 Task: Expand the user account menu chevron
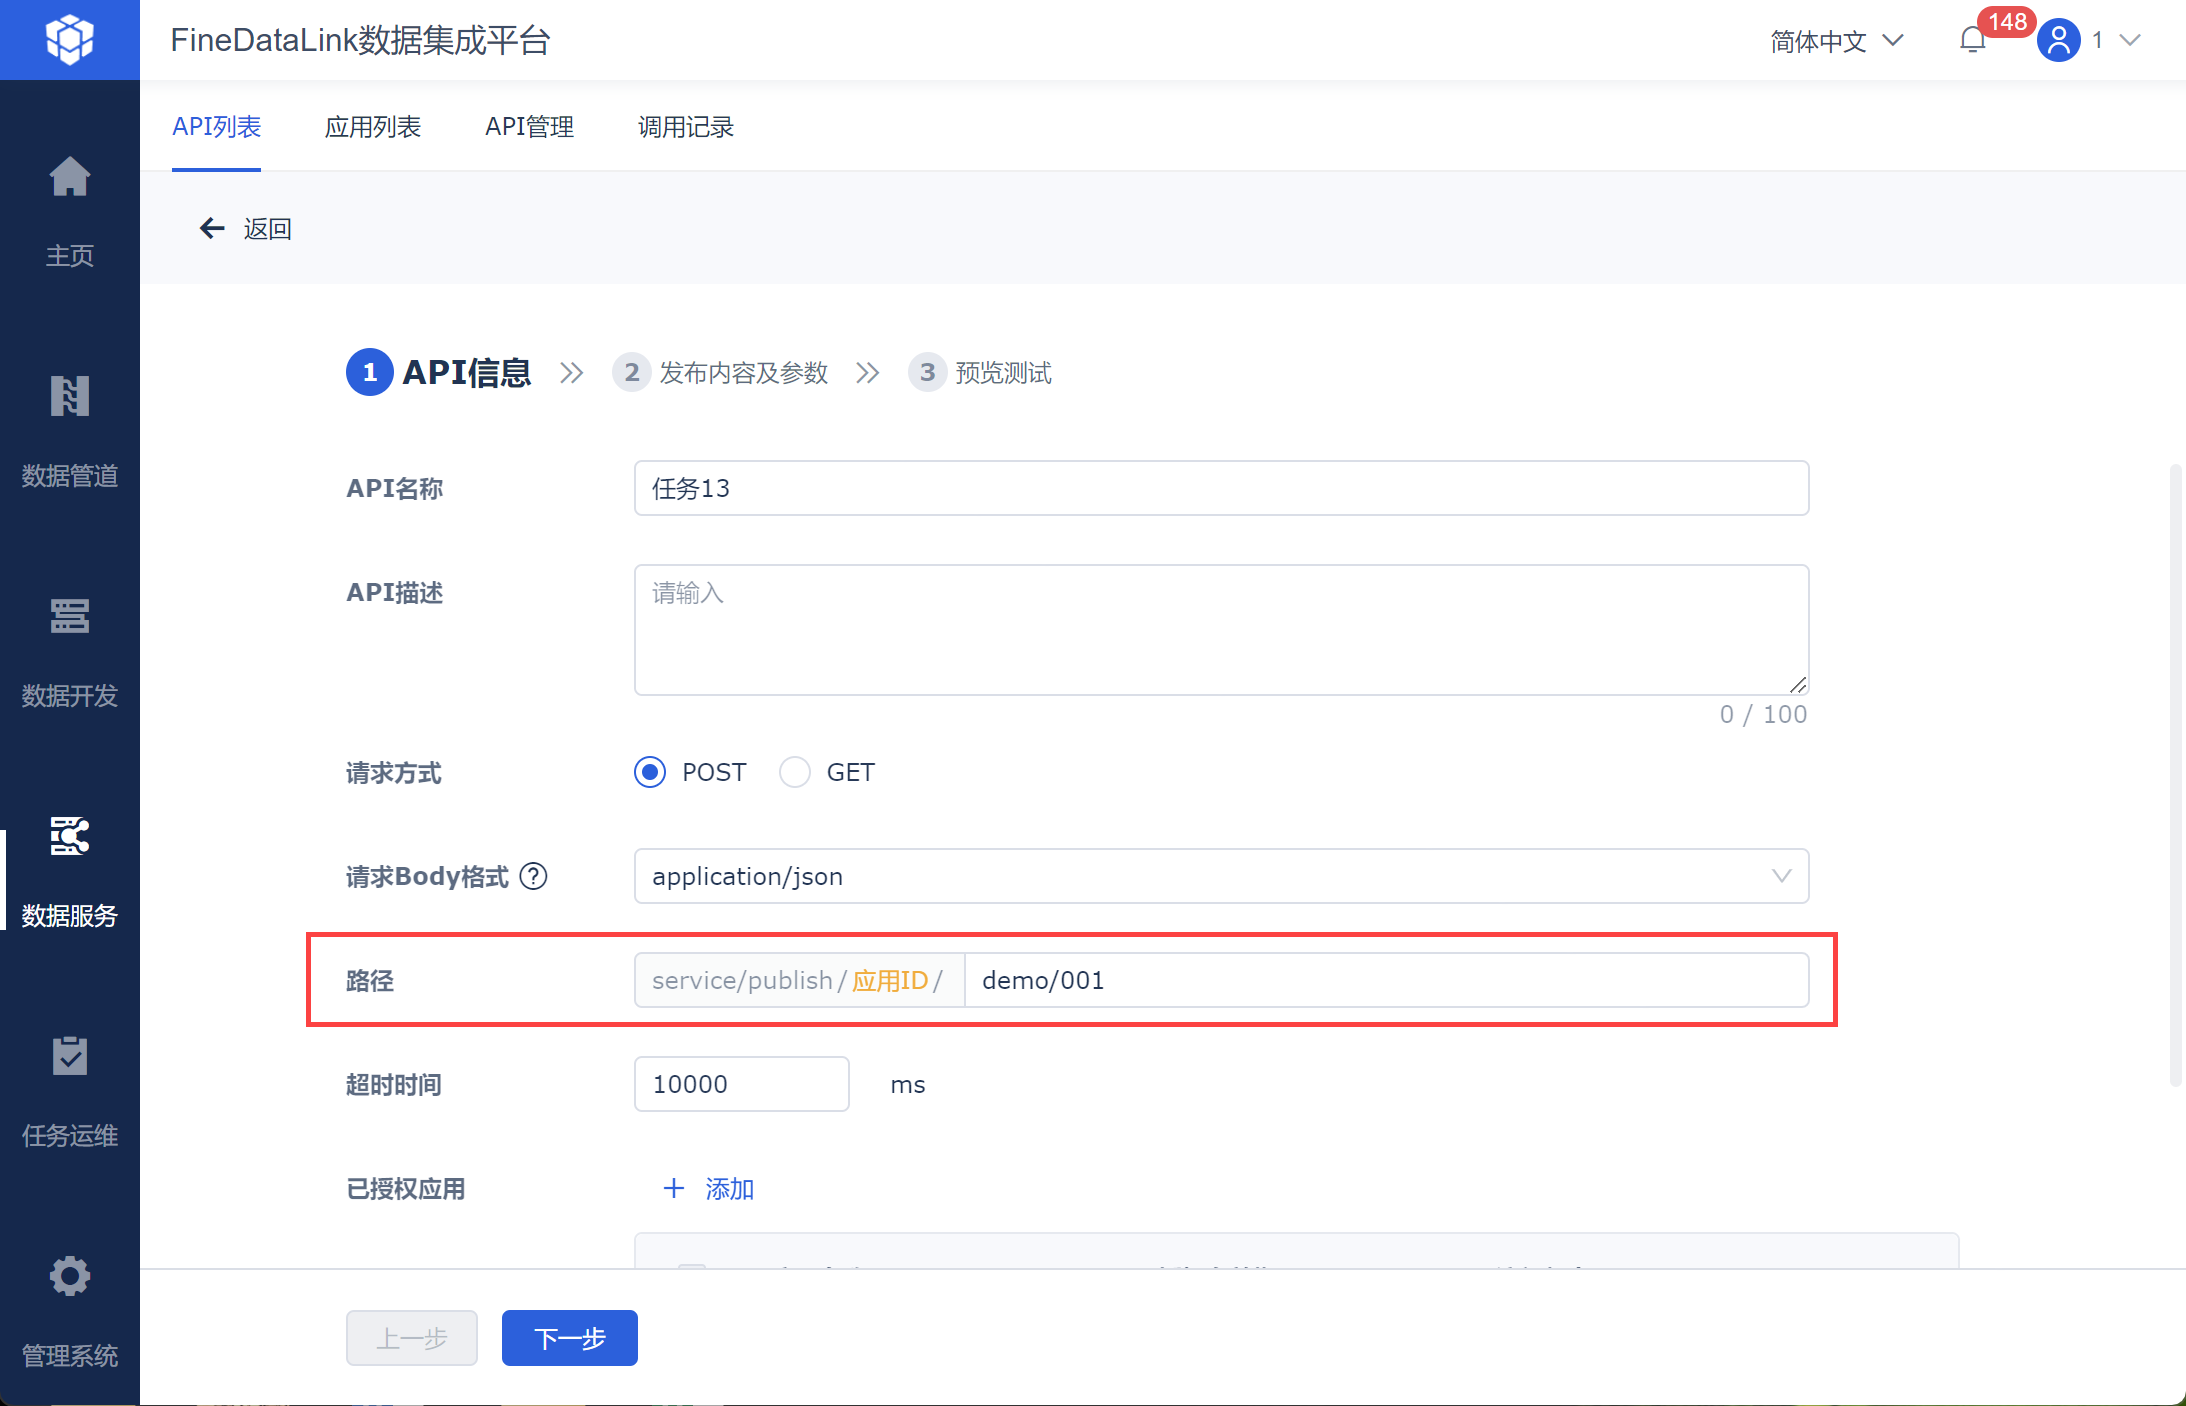(2130, 40)
